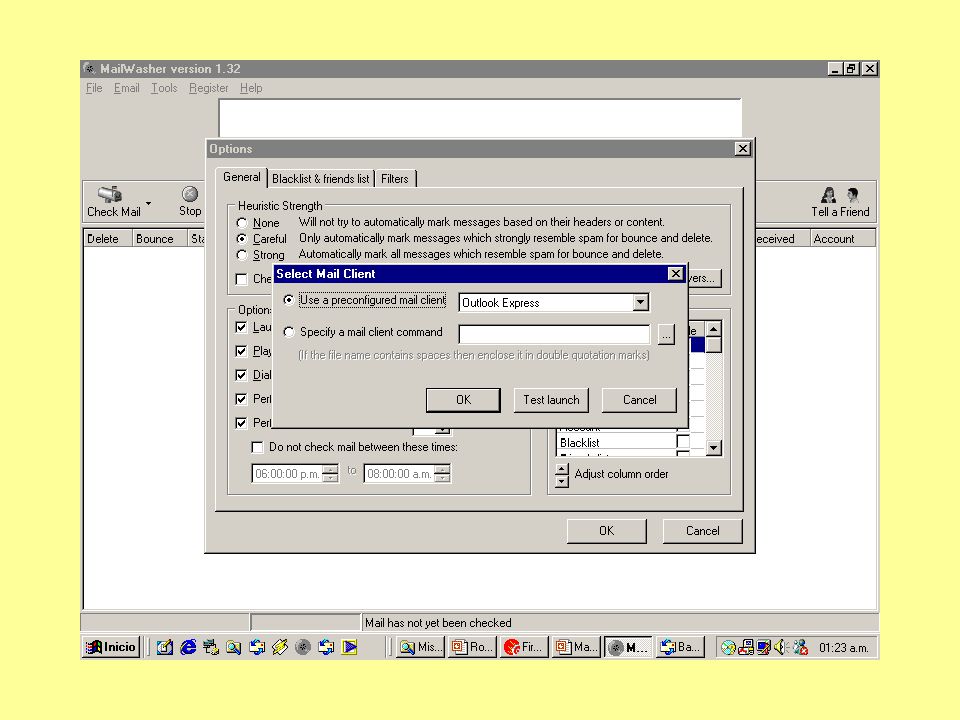960x720 pixels.
Task: Click the column list scroll-down arrow
Action: (713, 448)
